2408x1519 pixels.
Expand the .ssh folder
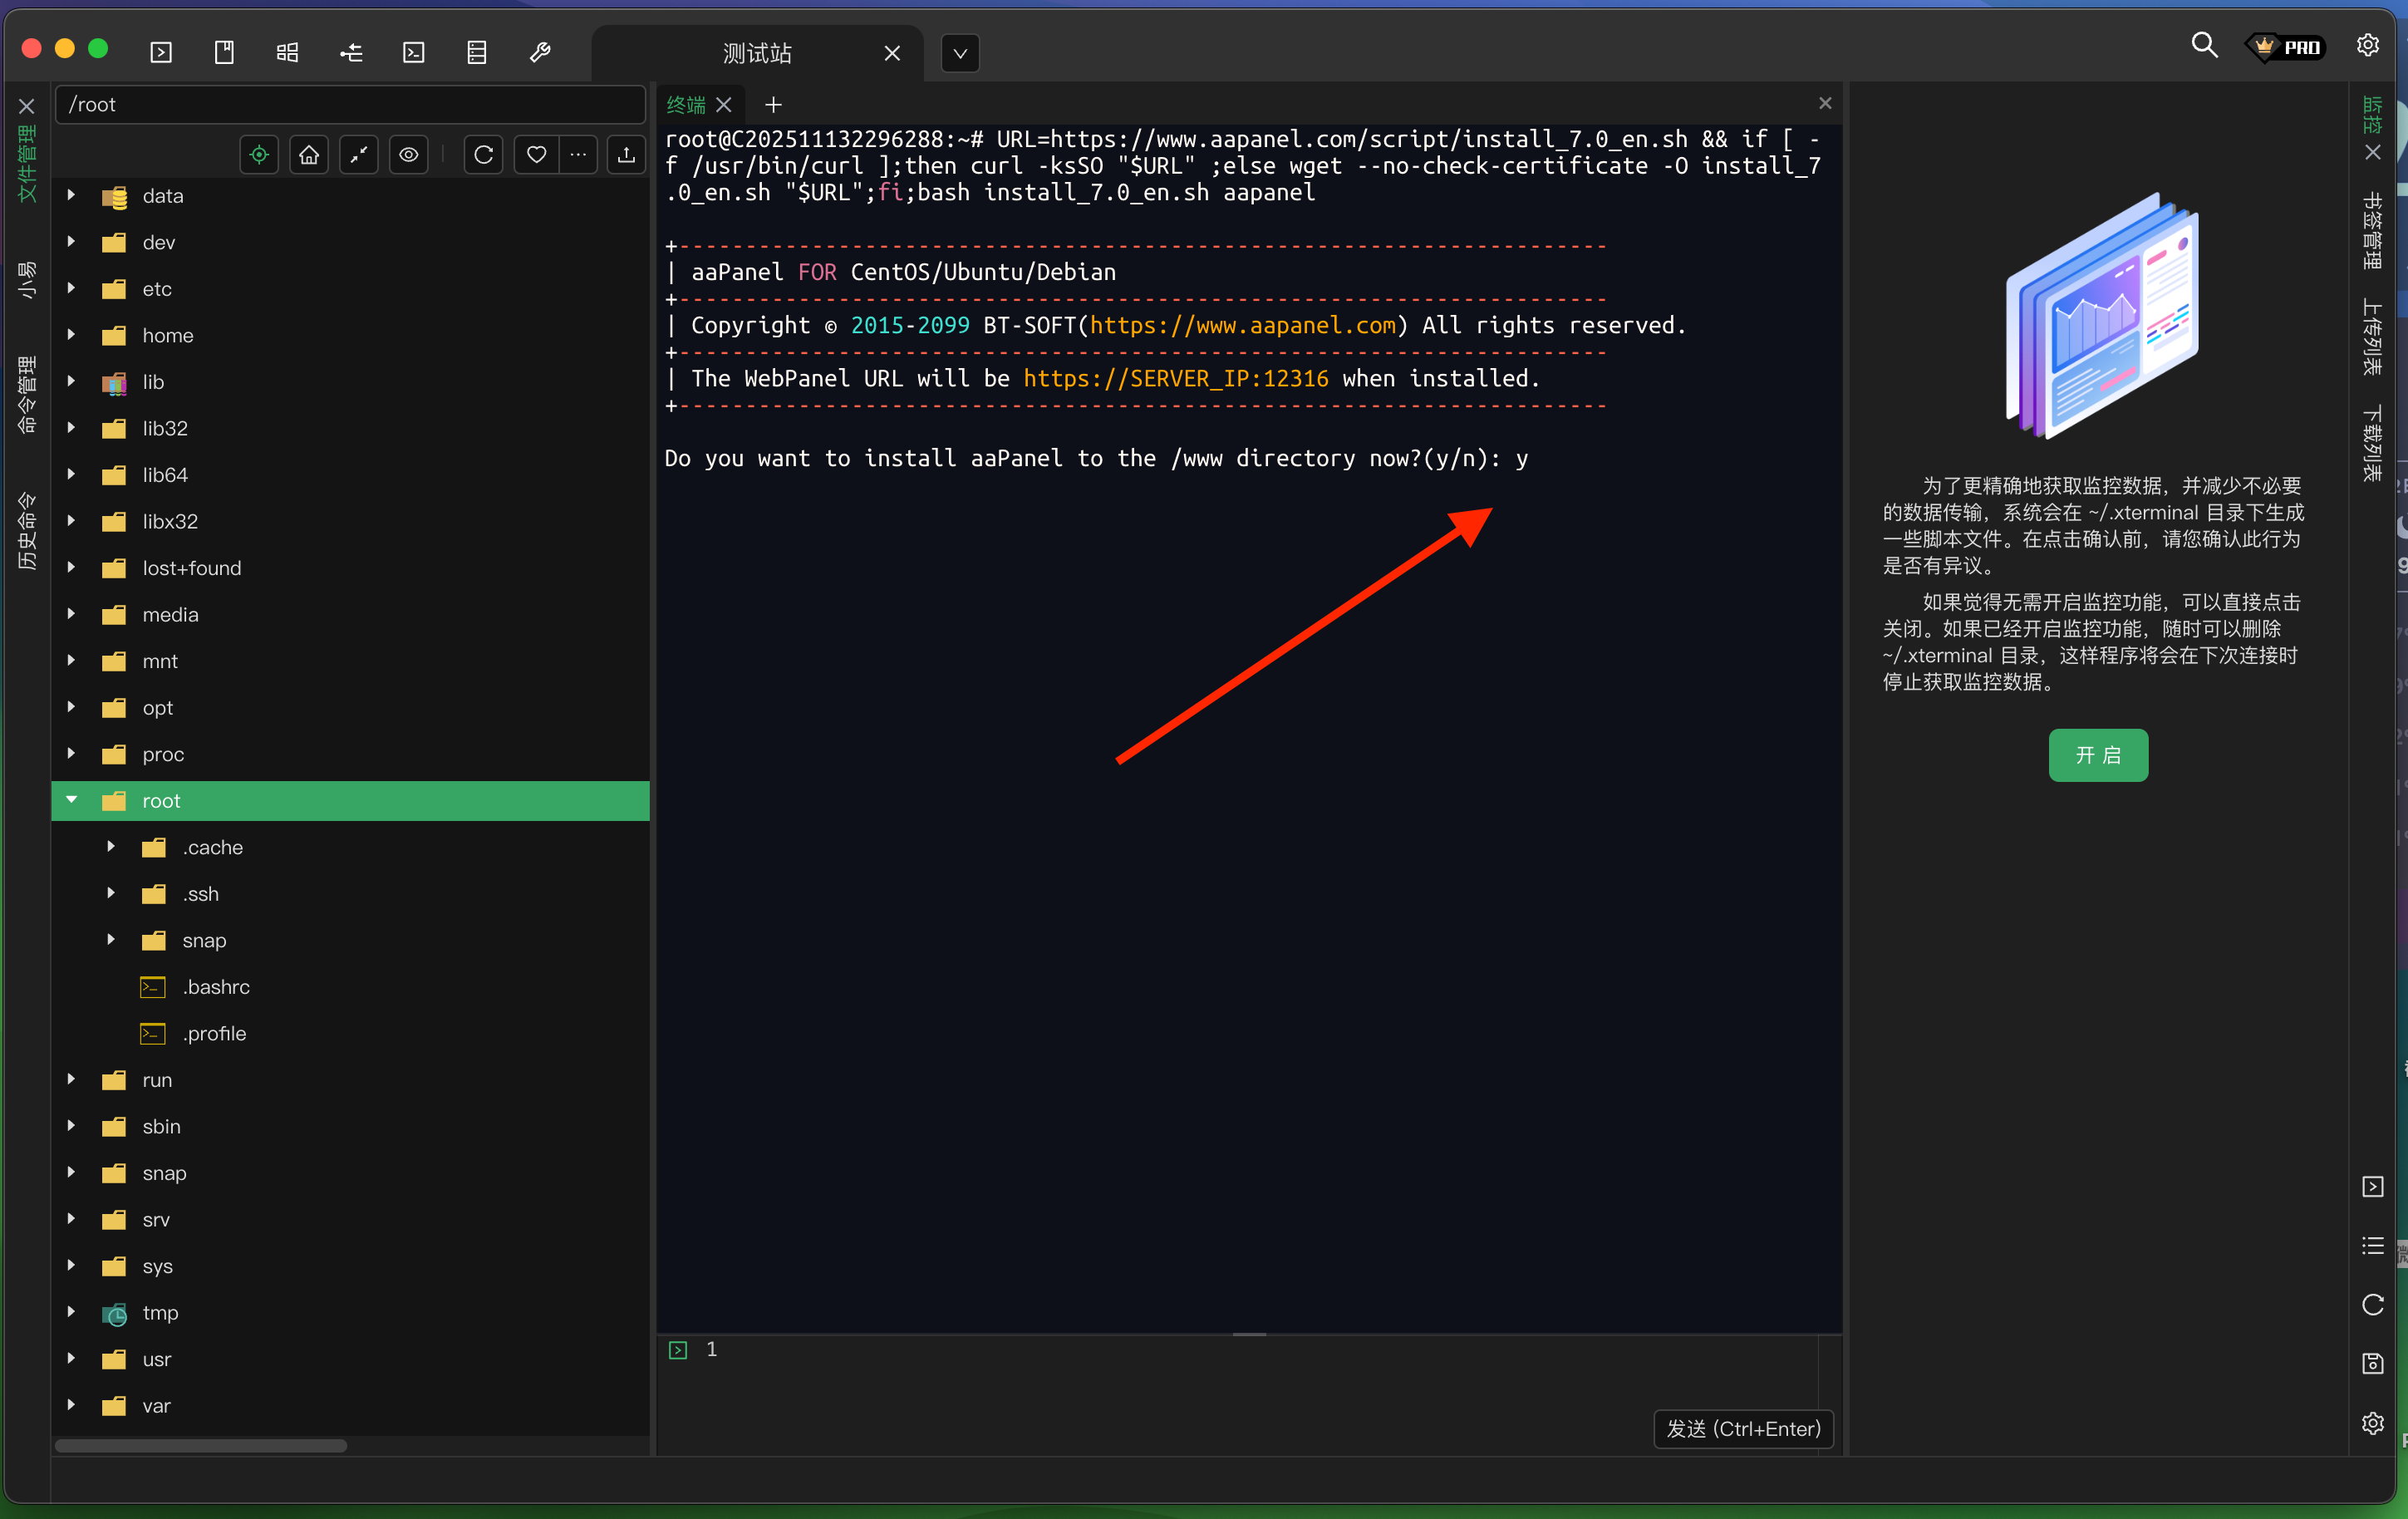click(x=111, y=893)
